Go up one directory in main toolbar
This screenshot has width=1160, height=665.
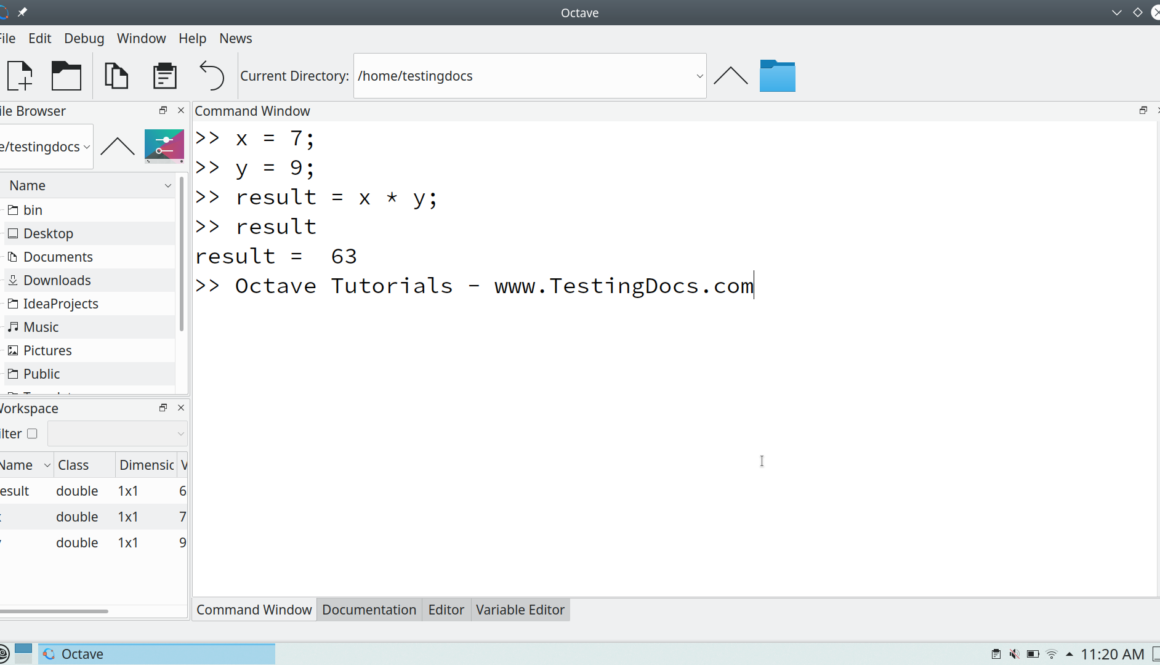click(730, 75)
